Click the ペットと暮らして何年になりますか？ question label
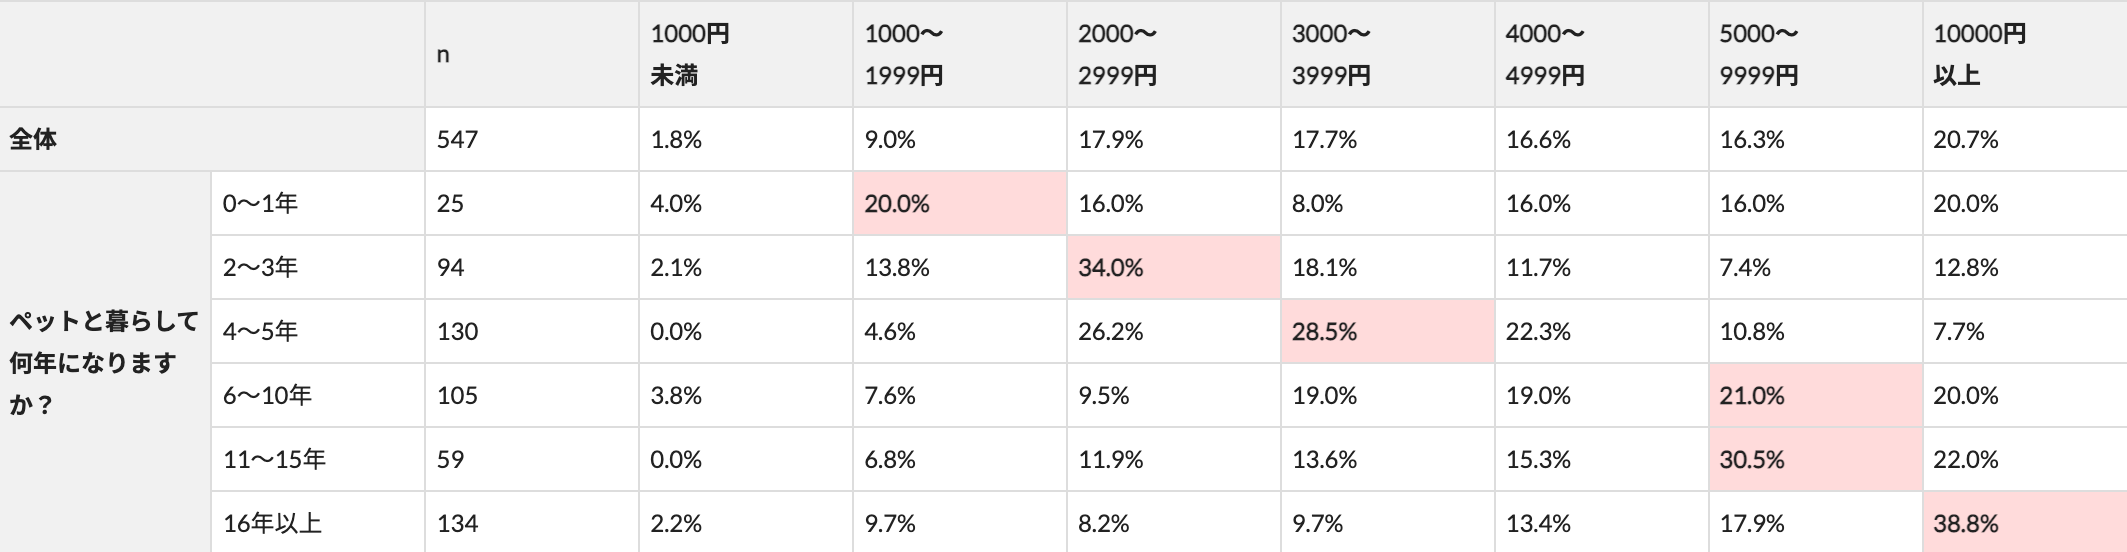The height and width of the screenshot is (552, 2127). pyautogui.click(x=104, y=363)
